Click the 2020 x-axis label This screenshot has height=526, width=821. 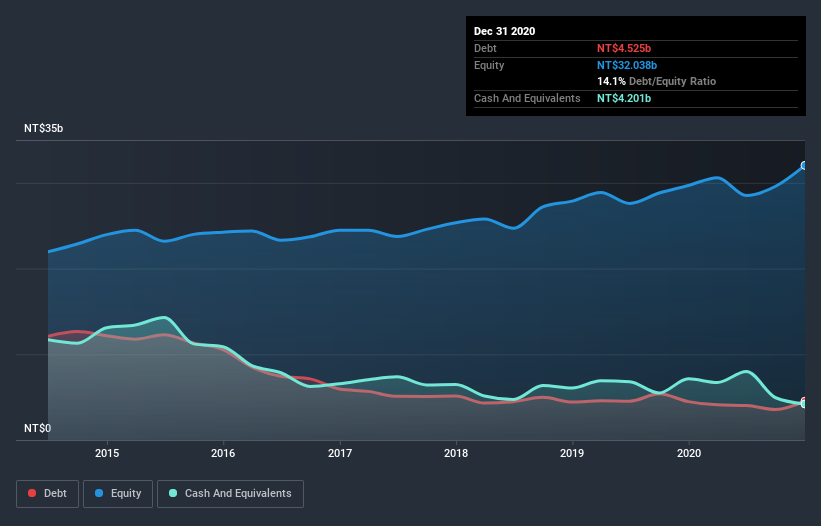tap(689, 453)
